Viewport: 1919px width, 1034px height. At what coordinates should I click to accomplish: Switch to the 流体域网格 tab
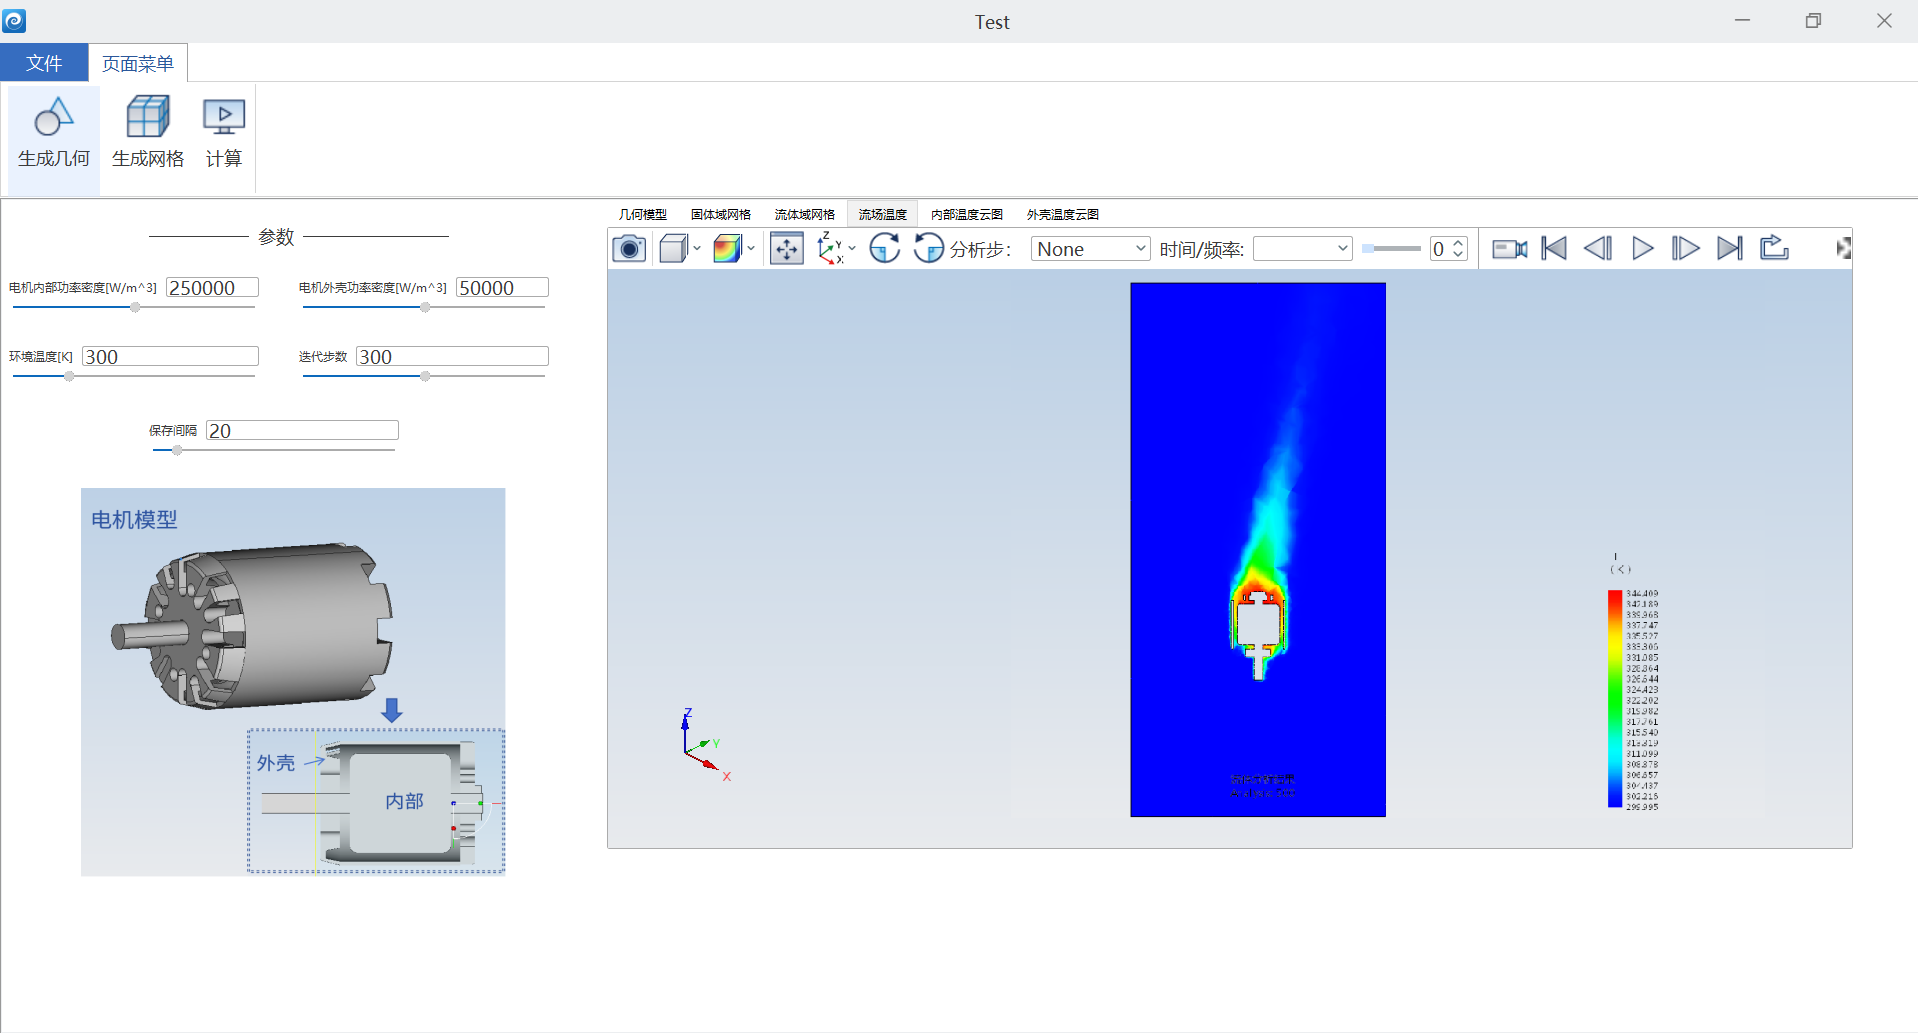[805, 214]
